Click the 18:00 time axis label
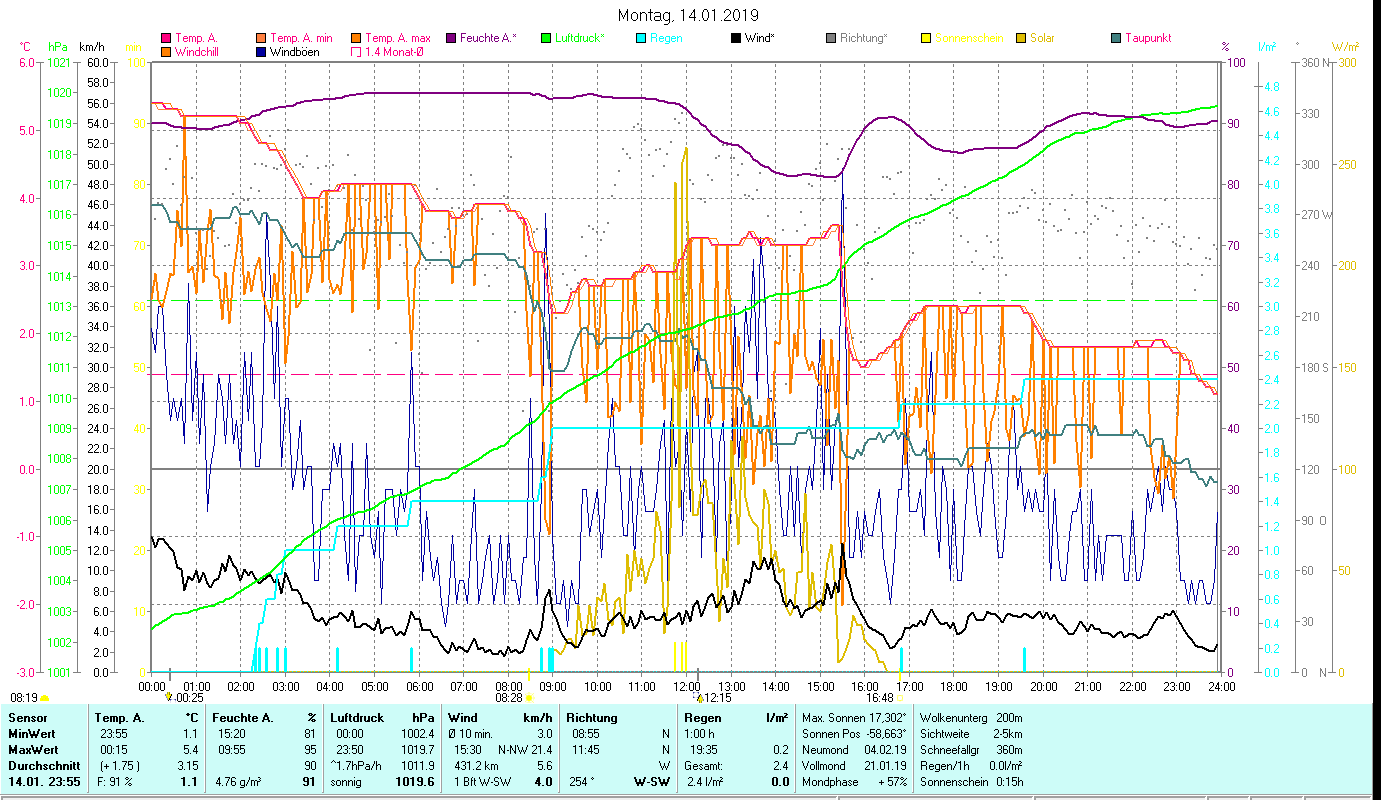The width and height of the screenshot is (1381, 800). (x=954, y=687)
